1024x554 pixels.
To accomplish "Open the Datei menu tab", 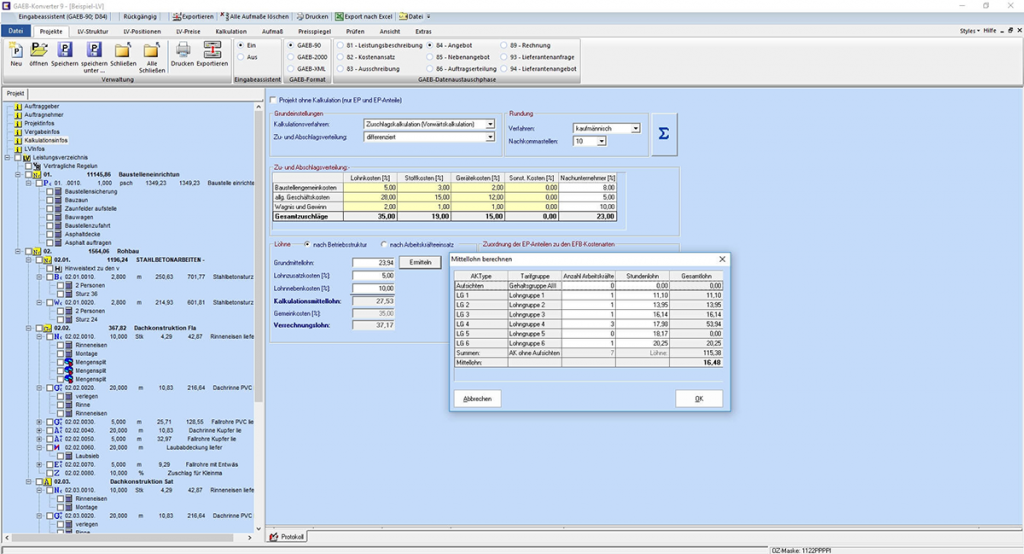I will coord(16,31).
